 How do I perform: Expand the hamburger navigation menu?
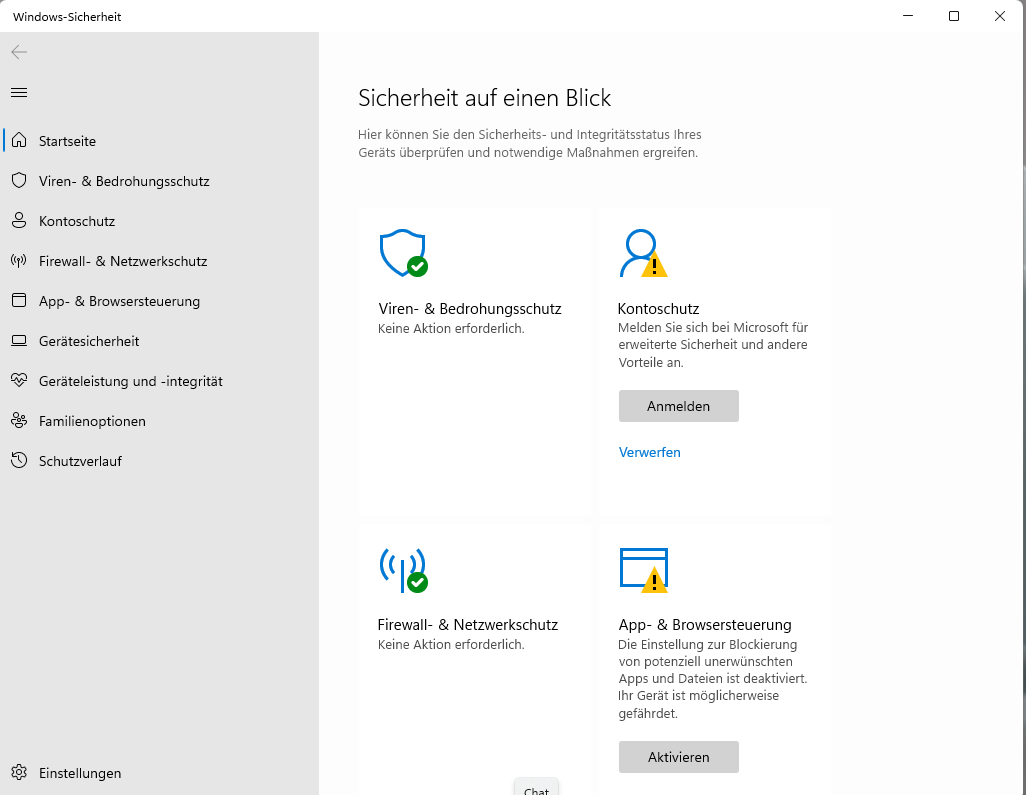(x=18, y=93)
